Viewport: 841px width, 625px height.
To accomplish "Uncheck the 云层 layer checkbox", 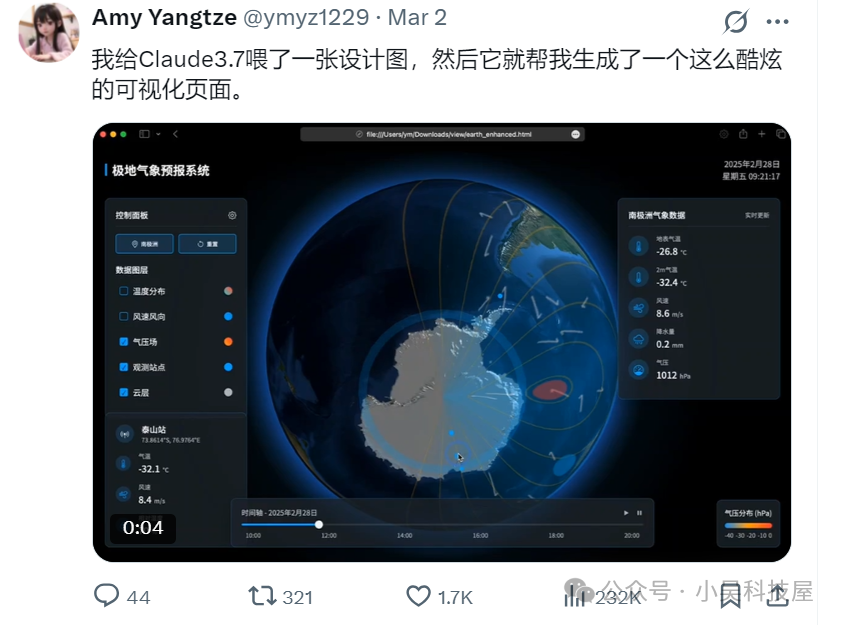I will (123, 392).
